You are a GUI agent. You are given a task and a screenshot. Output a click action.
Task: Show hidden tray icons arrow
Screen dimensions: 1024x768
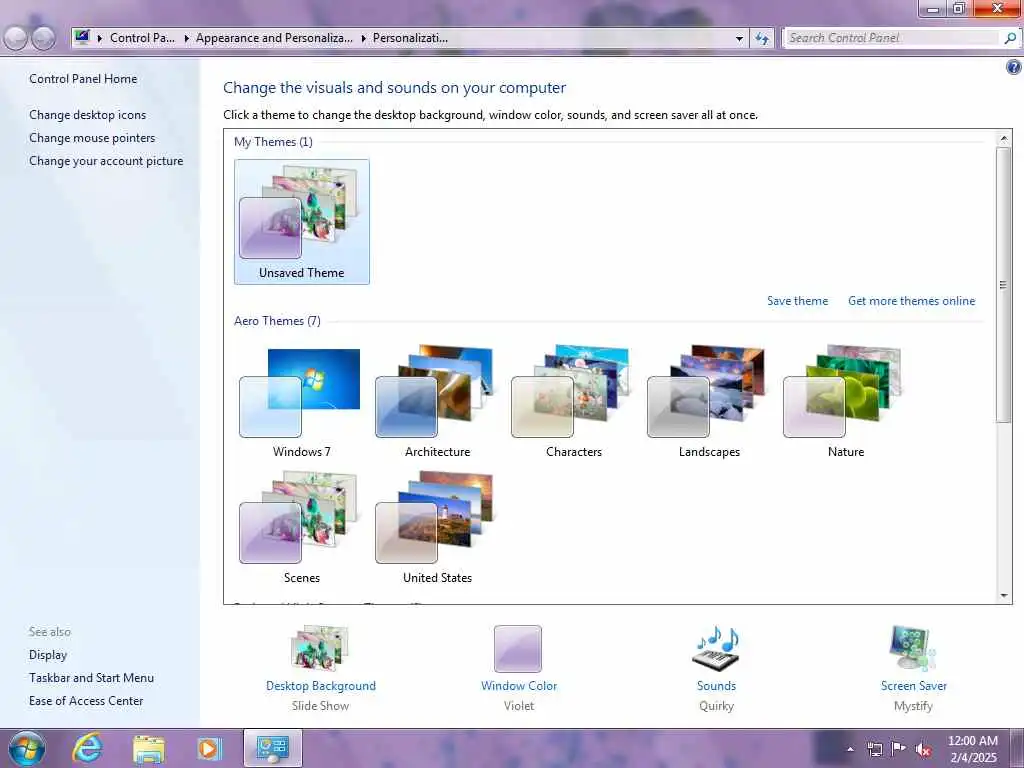(x=850, y=749)
